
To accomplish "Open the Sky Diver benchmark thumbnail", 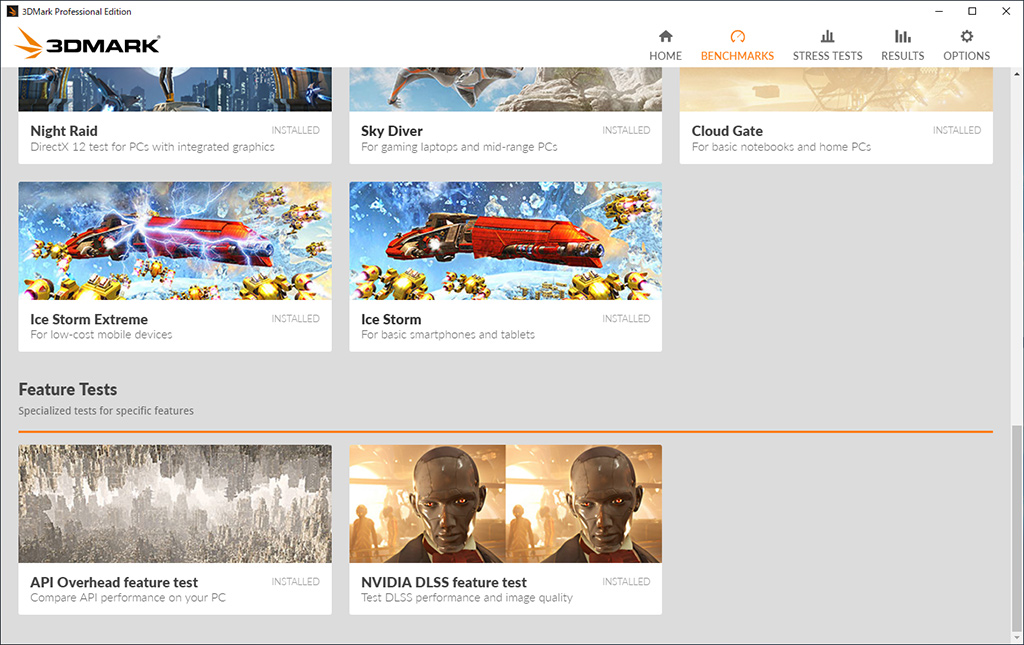I will coord(505,89).
